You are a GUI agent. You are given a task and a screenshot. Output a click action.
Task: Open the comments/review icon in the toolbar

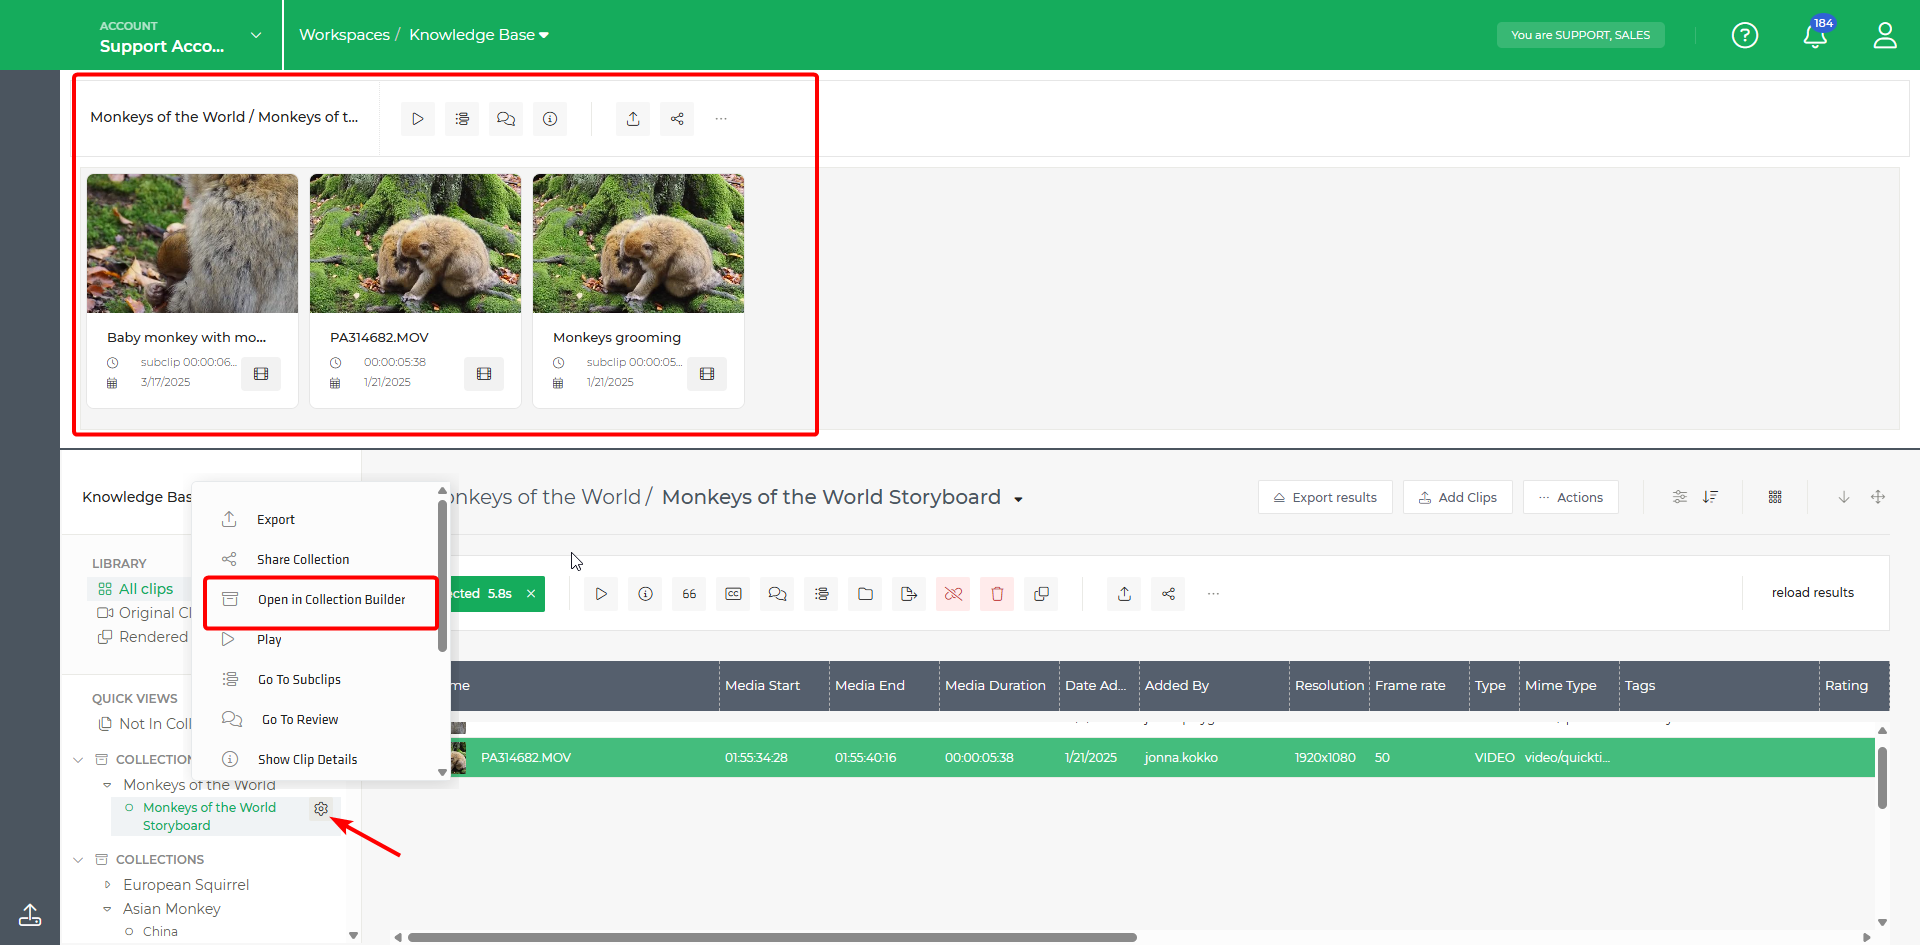click(x=777, y=593)
